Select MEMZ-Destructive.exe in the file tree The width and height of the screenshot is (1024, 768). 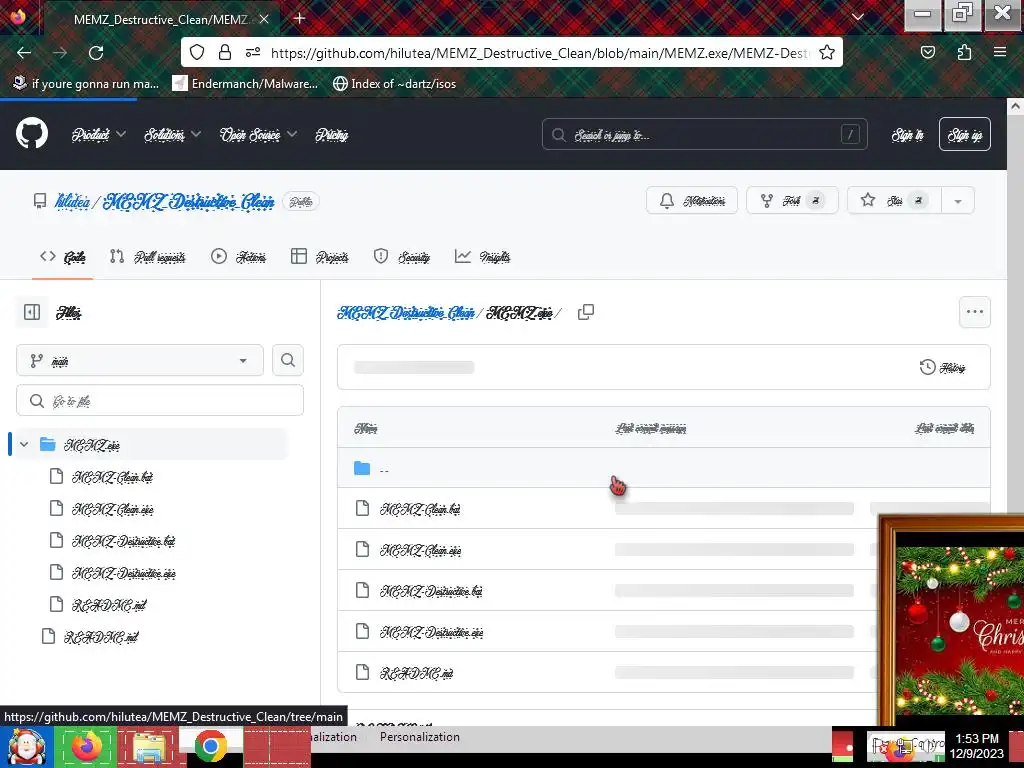pyautogui.click(x=123, y=573)
